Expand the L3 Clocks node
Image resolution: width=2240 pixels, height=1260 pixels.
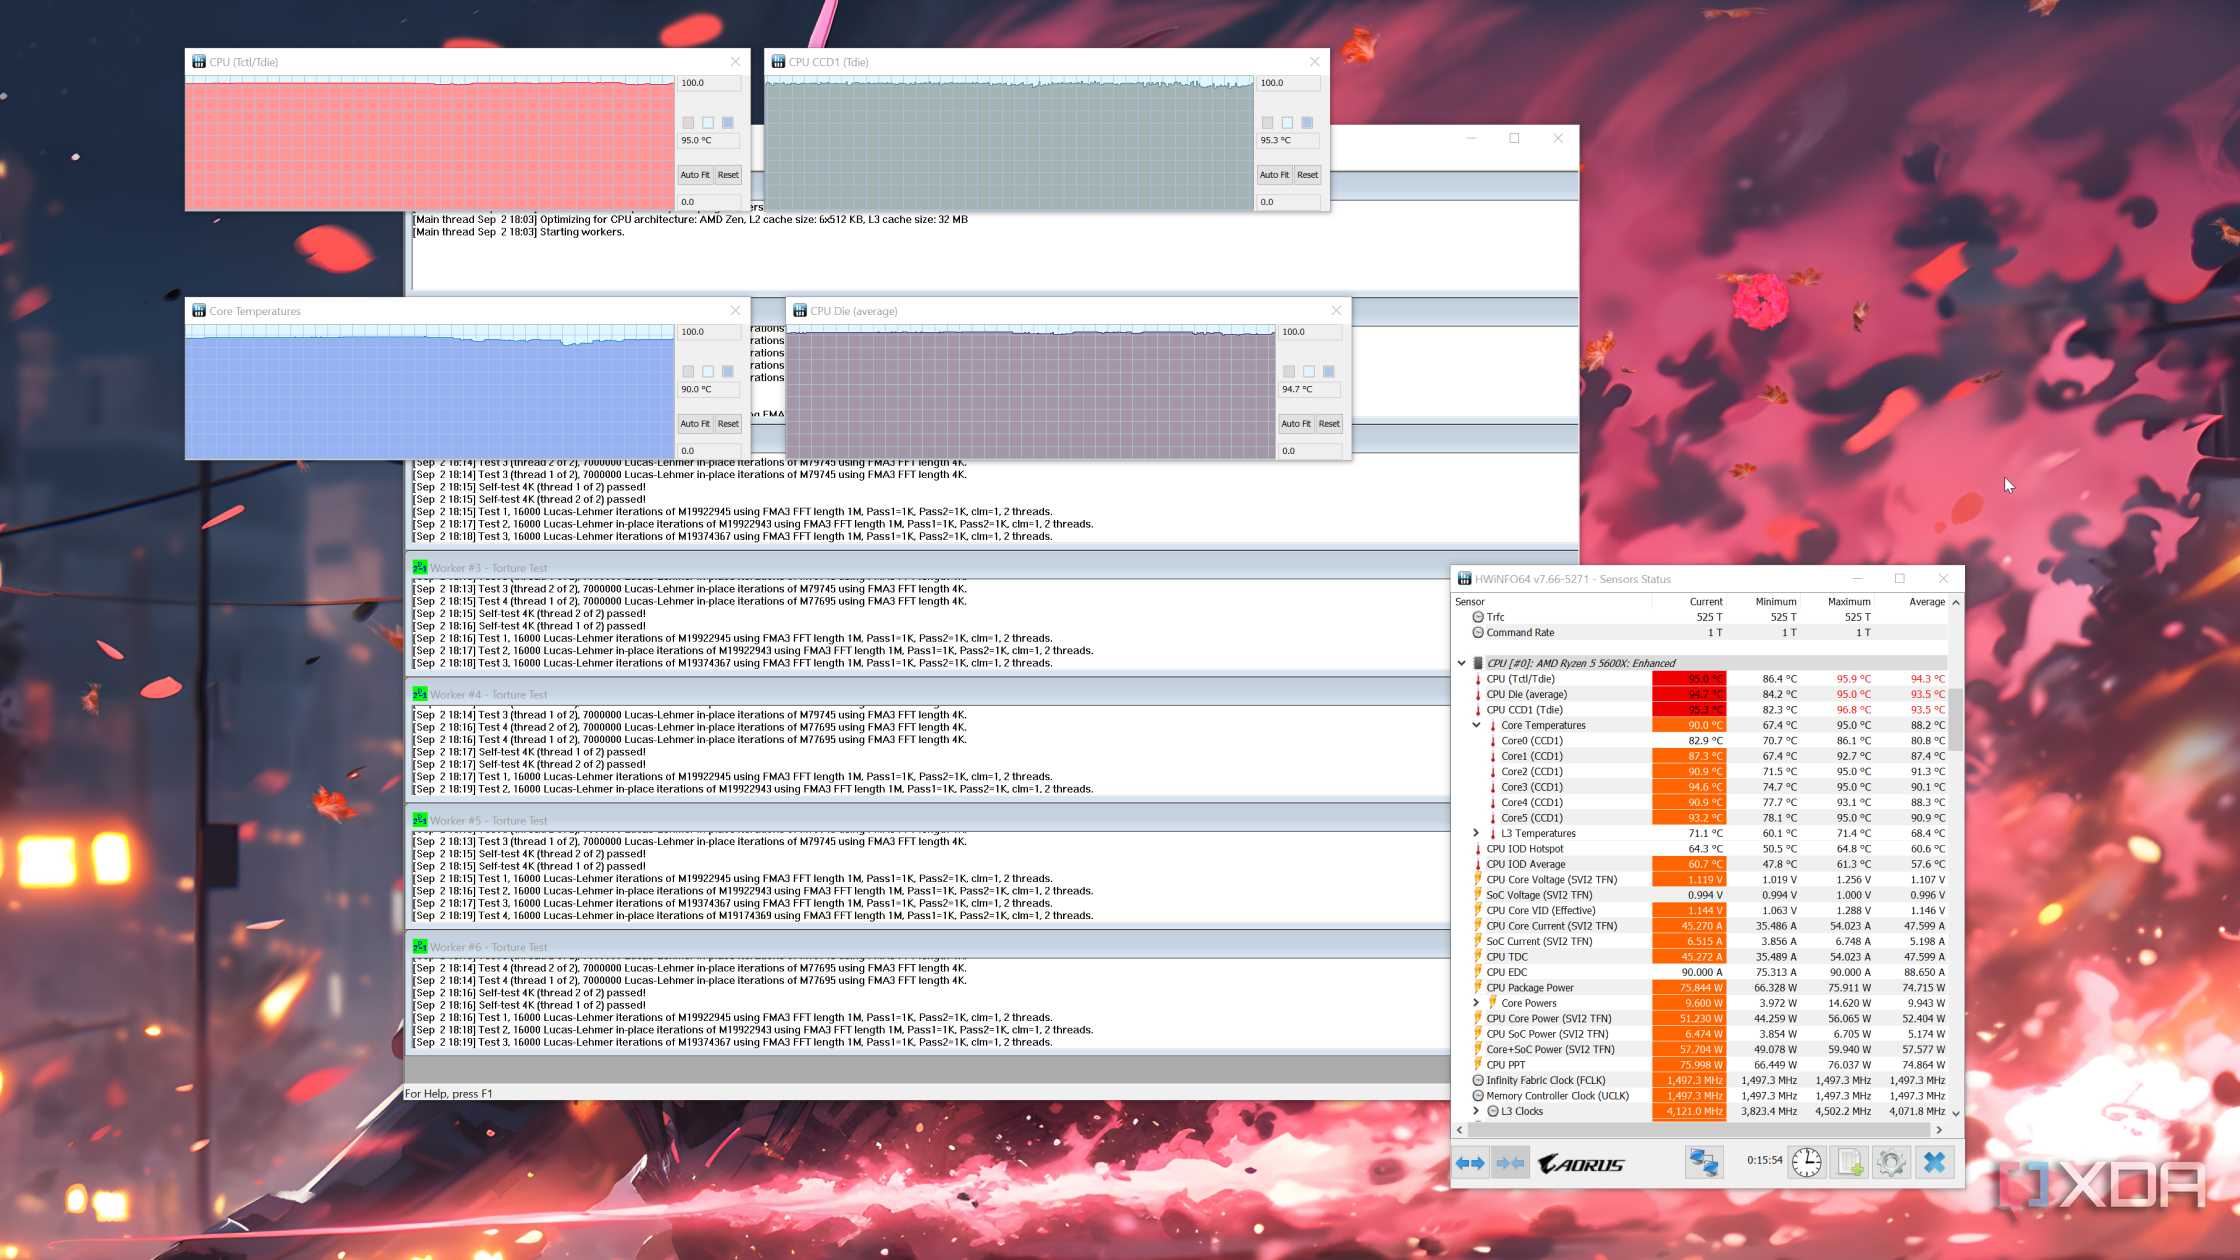(x=1476, y=1111)
